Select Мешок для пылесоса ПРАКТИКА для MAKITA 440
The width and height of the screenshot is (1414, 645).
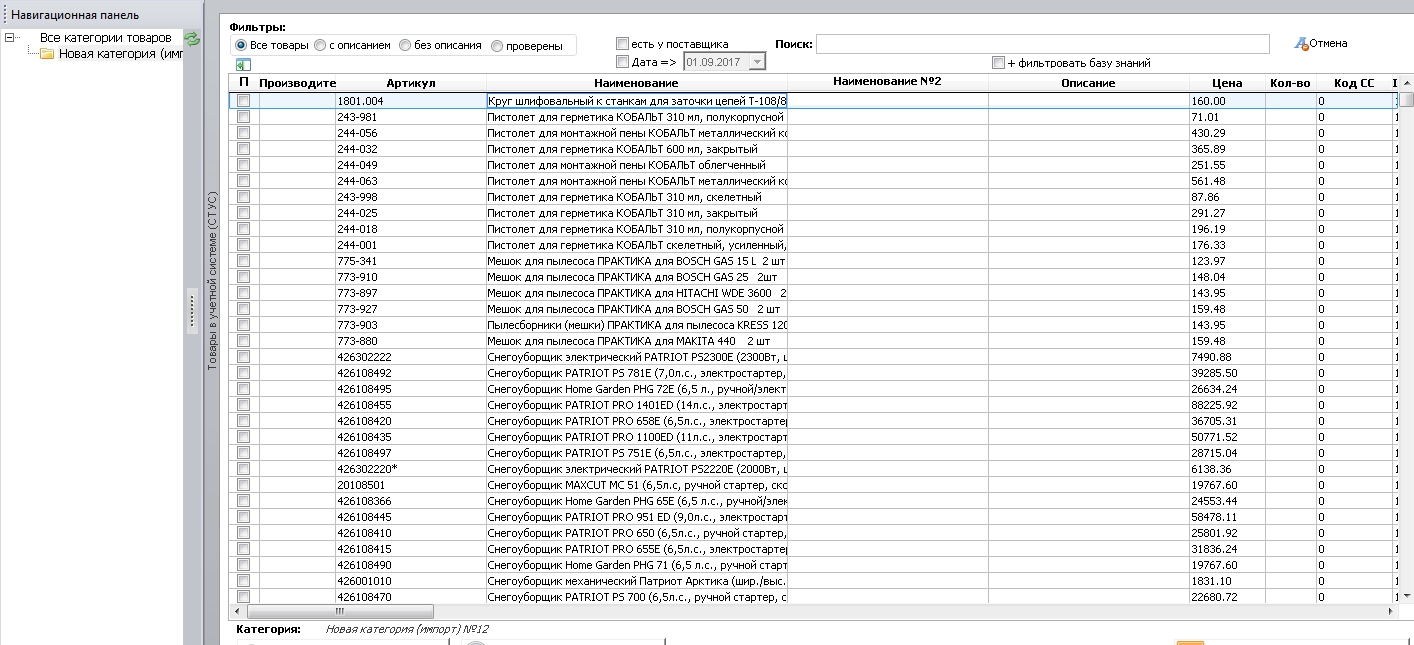tap(637, 341)
